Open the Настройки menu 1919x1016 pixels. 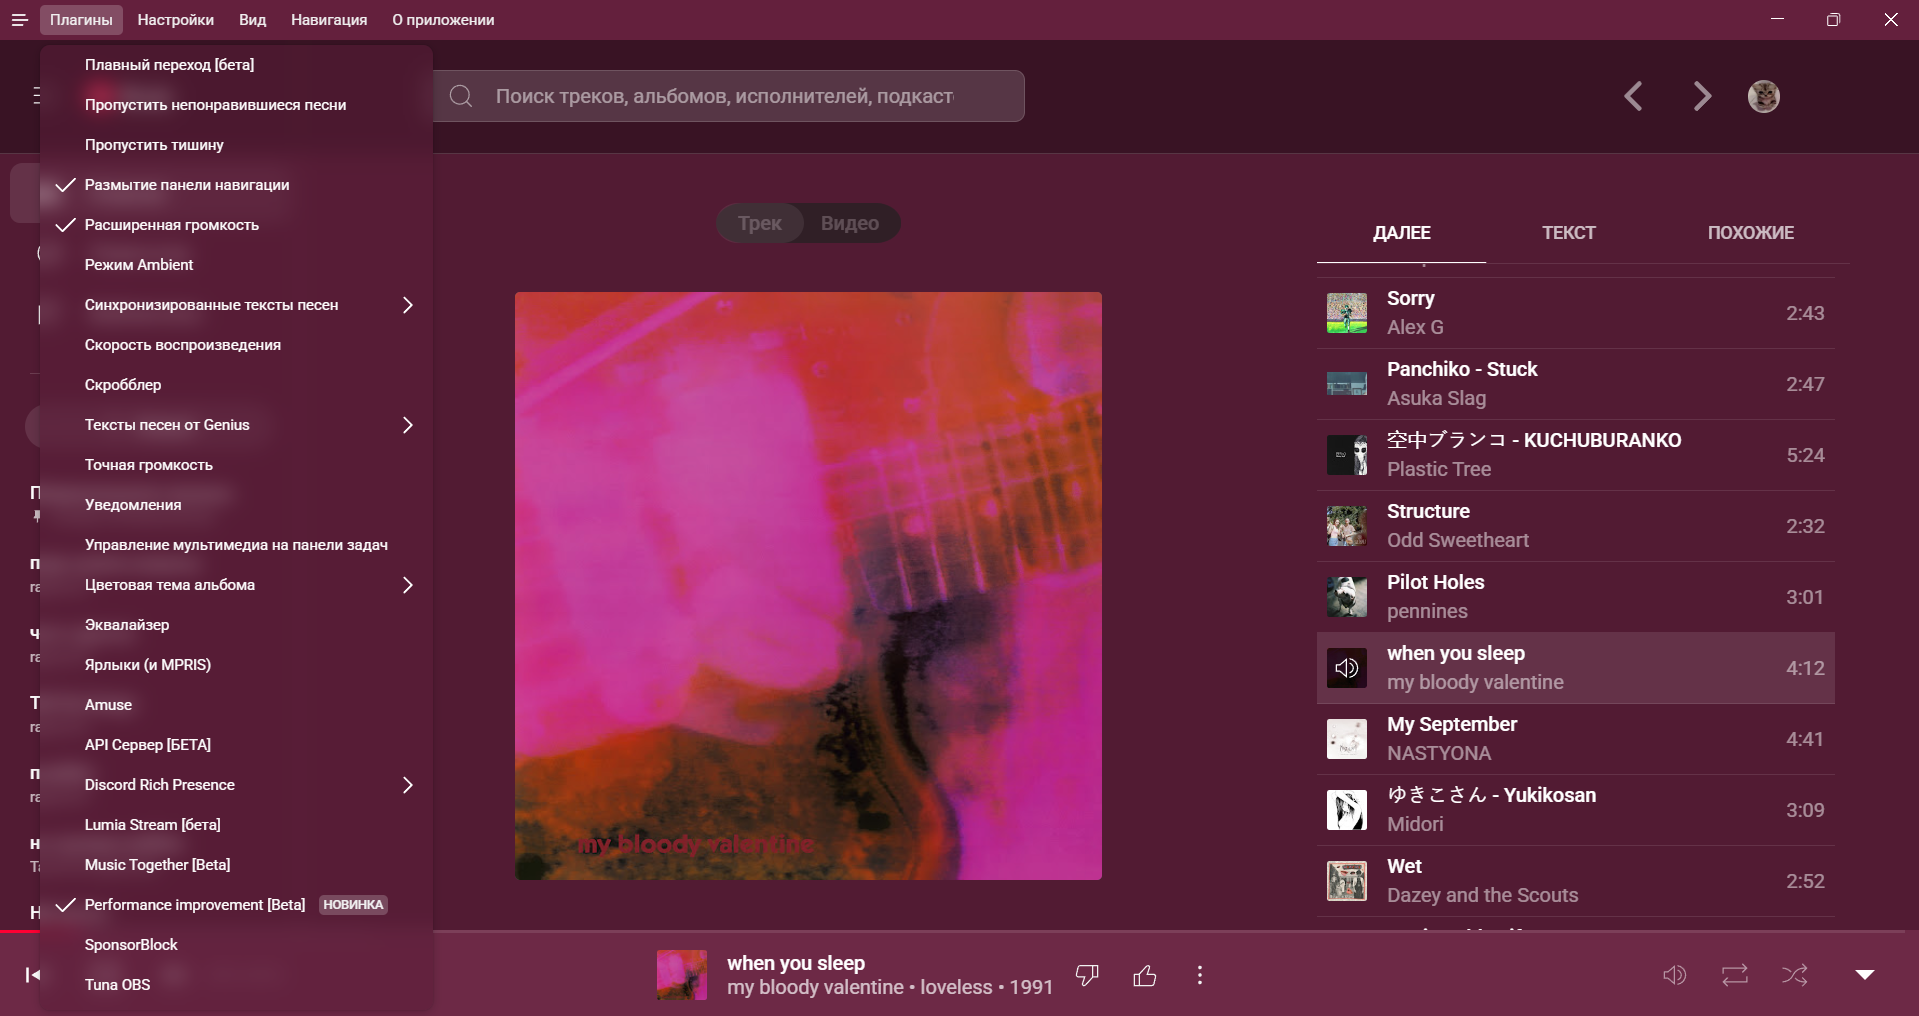tap(176, 20)
